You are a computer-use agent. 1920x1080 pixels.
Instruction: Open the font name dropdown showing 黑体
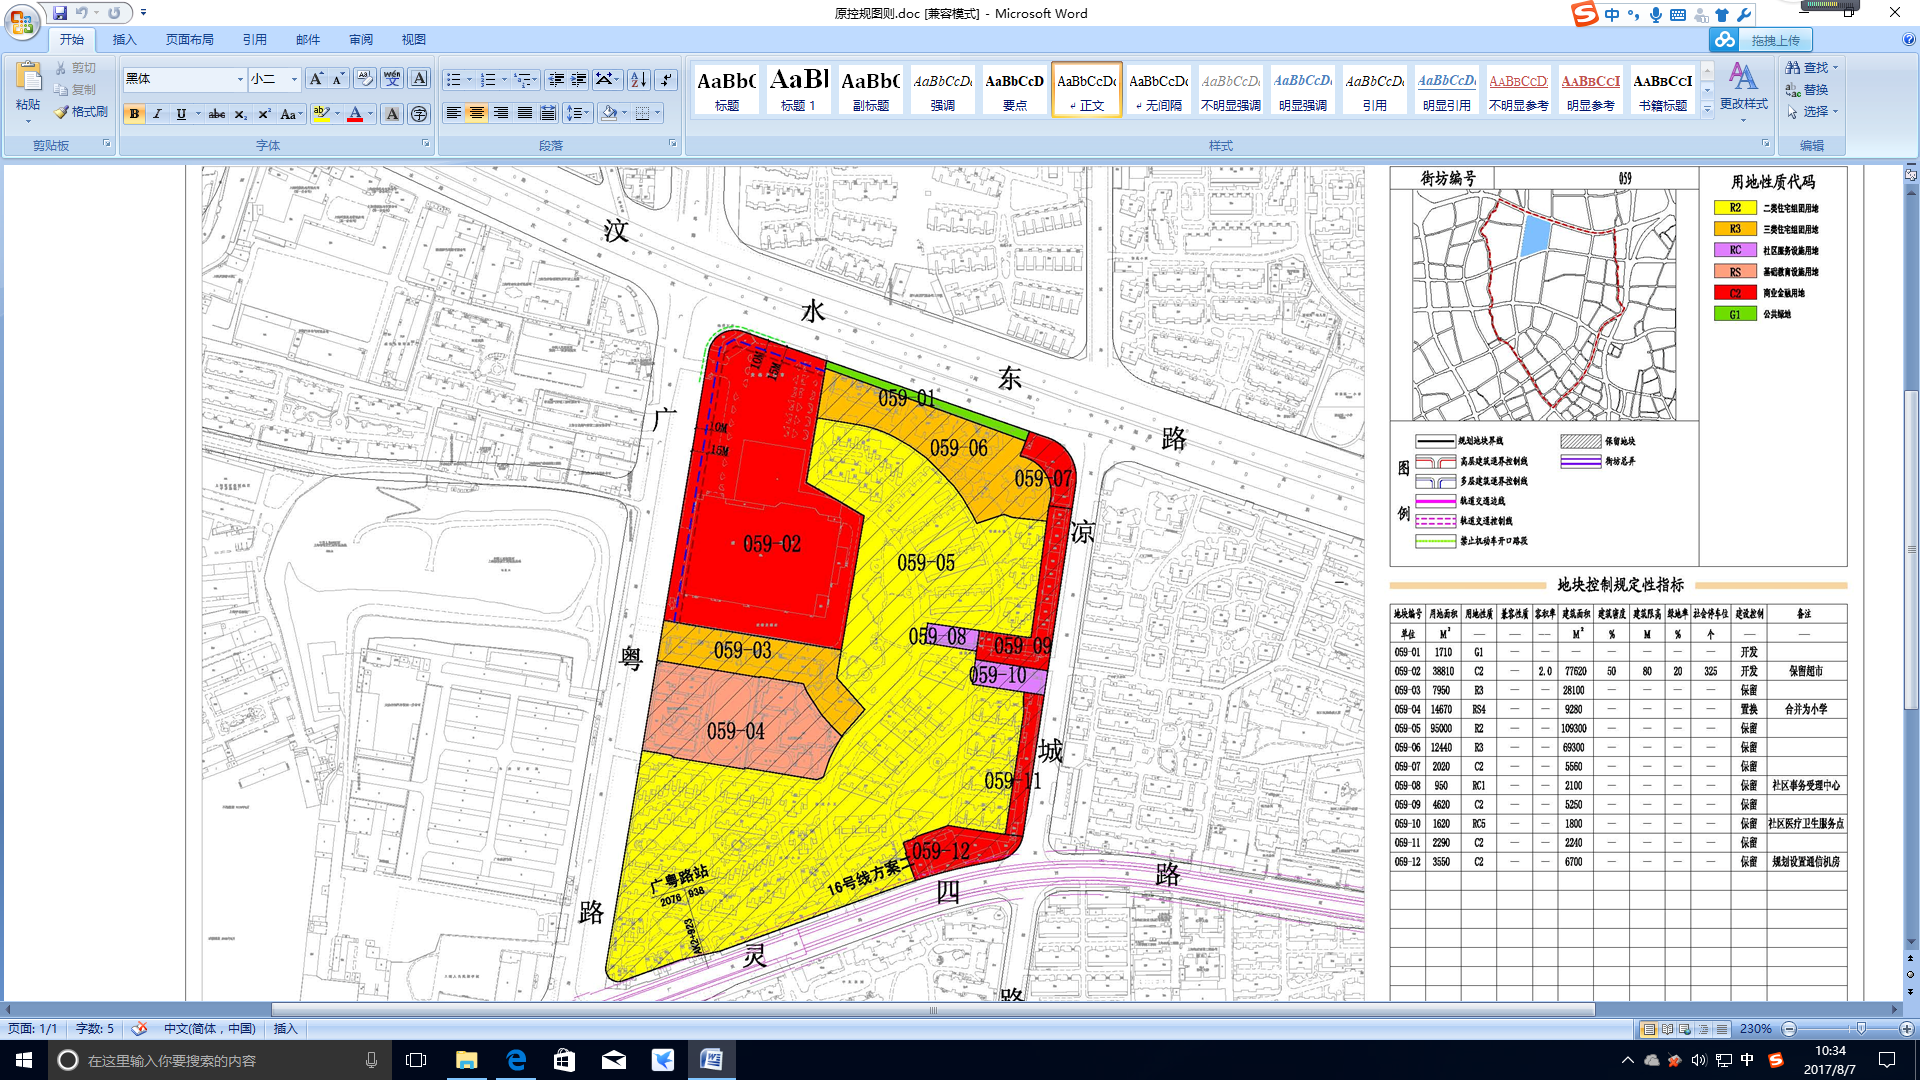tap(240, 79)
